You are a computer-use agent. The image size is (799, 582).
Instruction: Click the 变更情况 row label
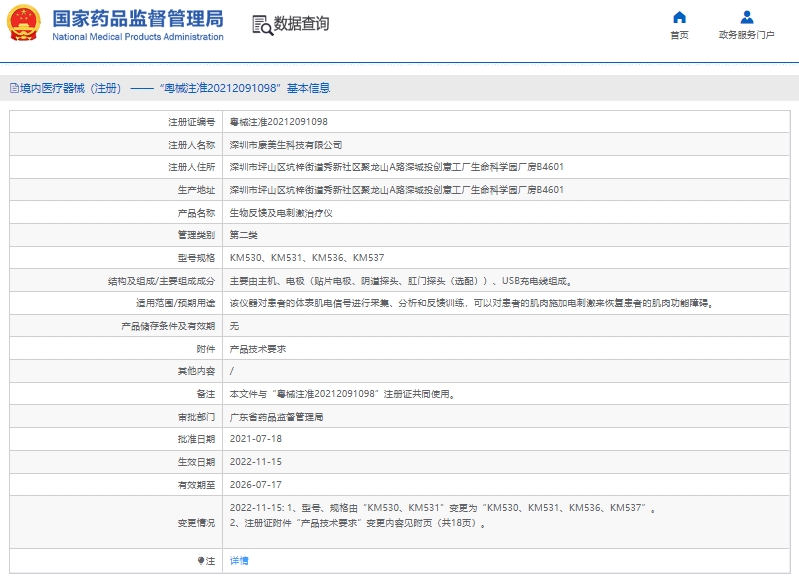pyautogui.click(x=196, y=523)
